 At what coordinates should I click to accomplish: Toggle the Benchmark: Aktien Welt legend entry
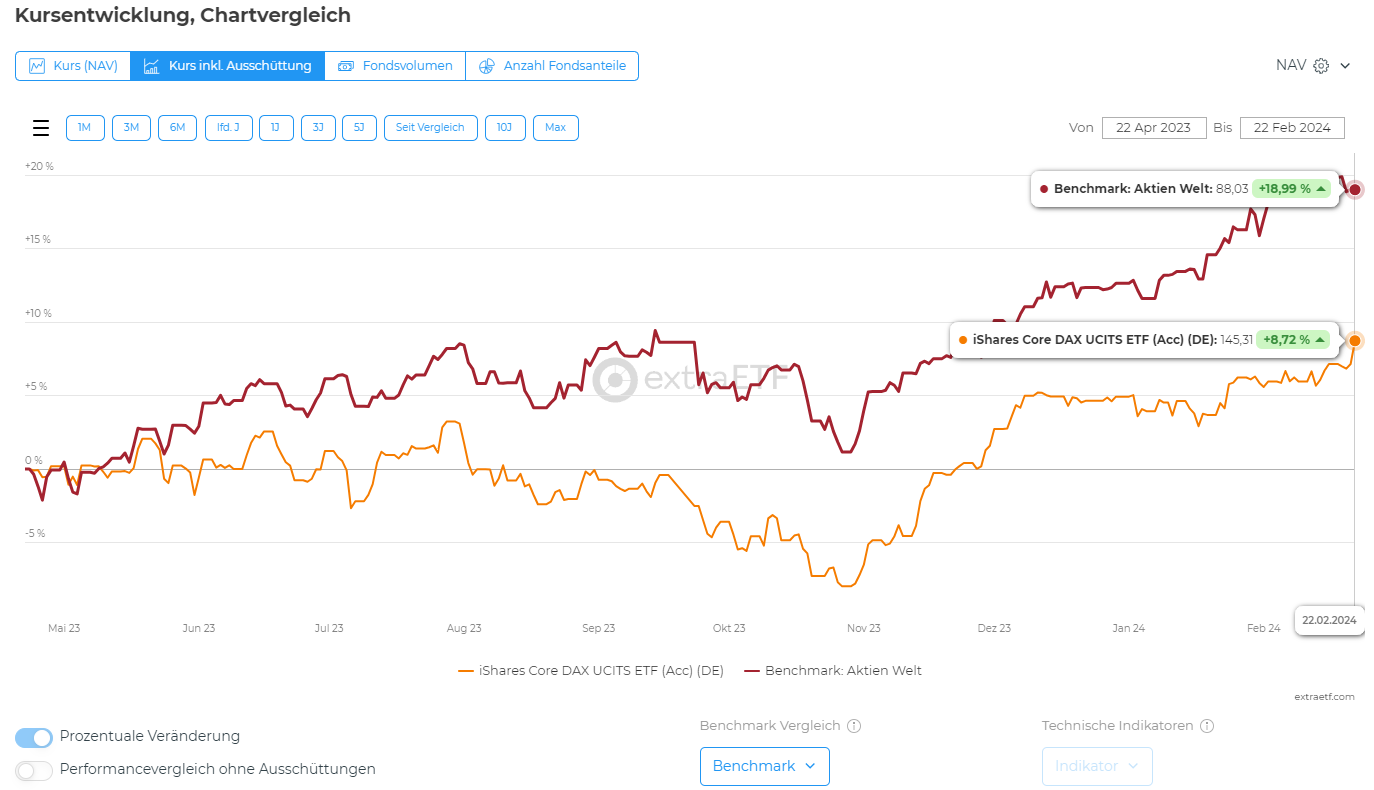pyautogui.click(x=833, y=670)
